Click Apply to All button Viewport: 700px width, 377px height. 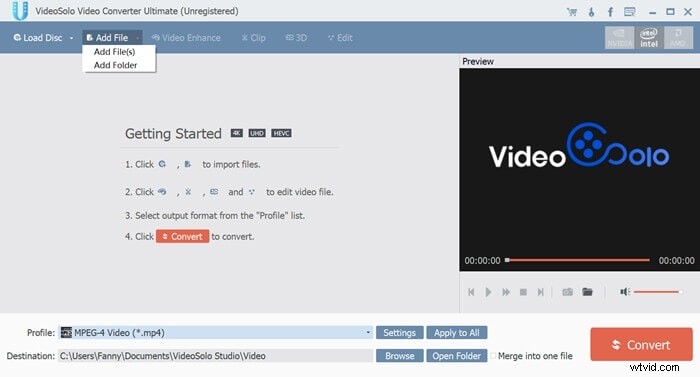pyautogui.click(x=457, y=333)
